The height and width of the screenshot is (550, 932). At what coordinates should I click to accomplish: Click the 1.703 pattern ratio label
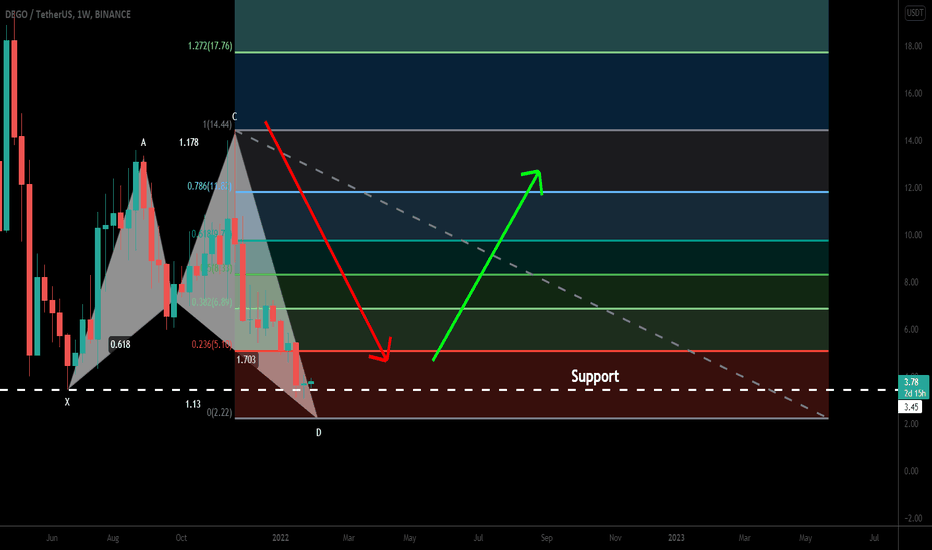(246, 360)
